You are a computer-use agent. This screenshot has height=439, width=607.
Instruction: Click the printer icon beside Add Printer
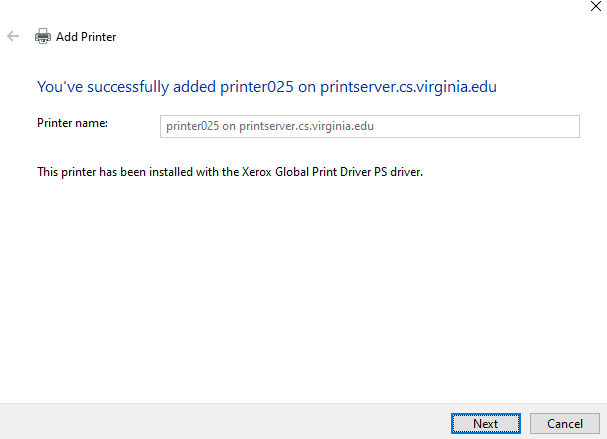click(x=43, y=37)
